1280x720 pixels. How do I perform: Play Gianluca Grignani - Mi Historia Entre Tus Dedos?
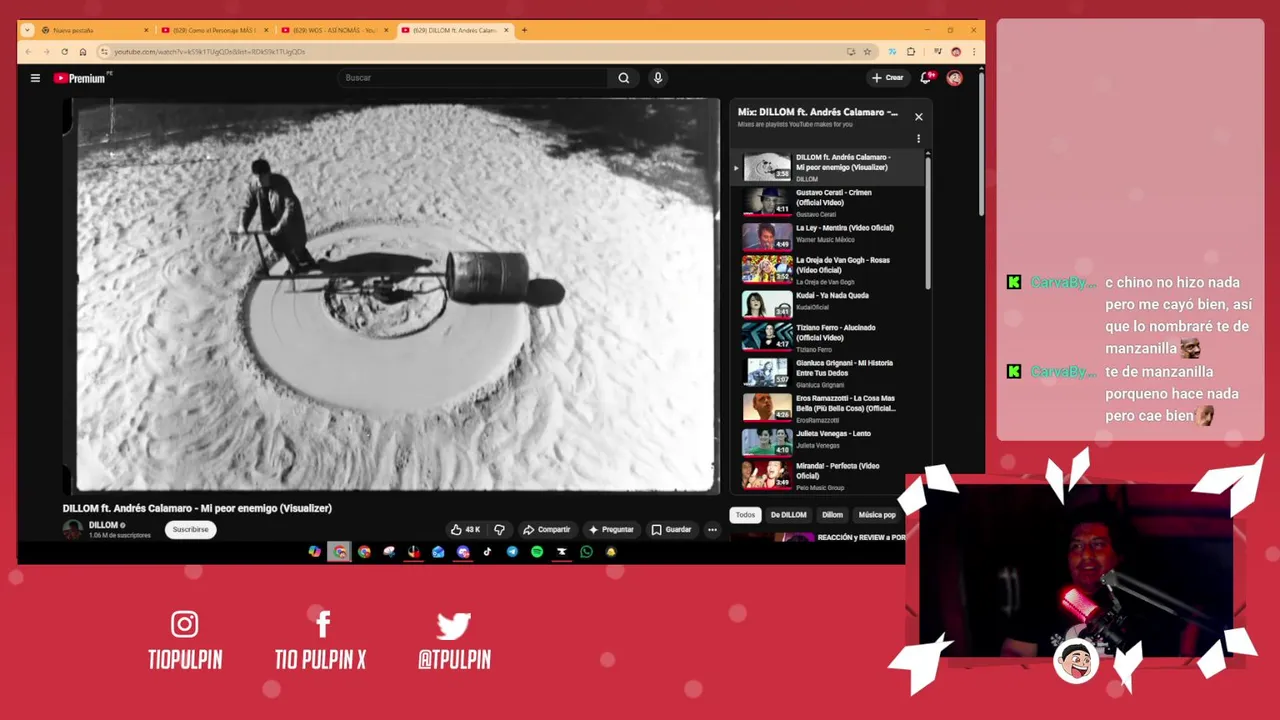tap(830, 373)
